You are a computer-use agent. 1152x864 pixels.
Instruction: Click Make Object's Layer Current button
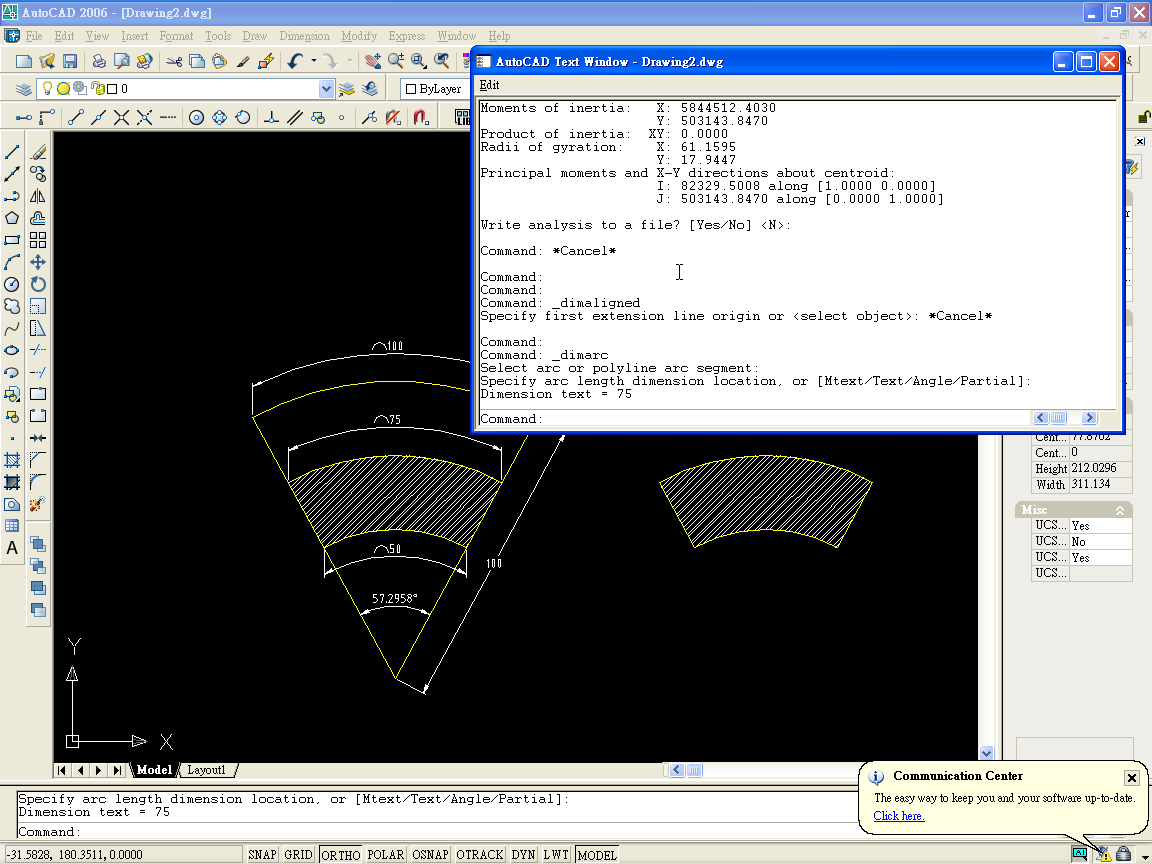point(347,89)
